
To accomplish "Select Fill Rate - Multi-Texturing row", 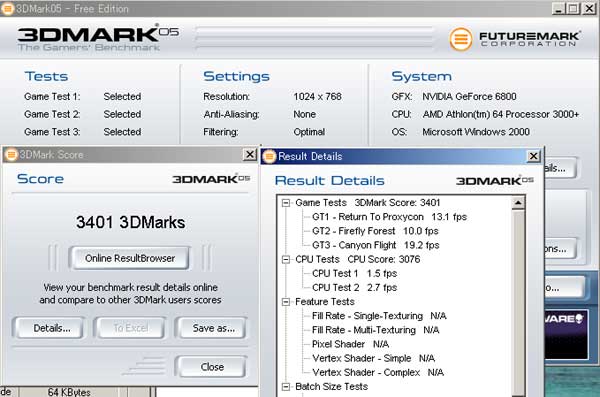I will tap(375, 330).
